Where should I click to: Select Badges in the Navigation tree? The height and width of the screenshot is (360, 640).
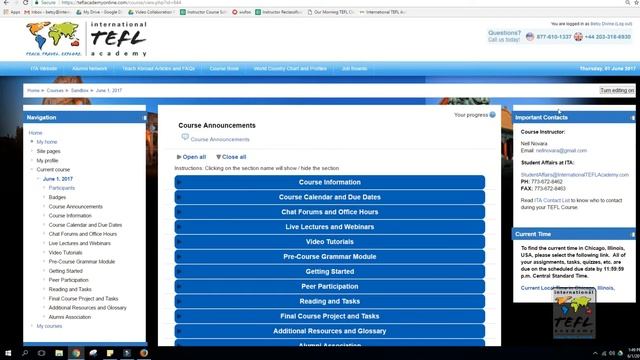pyautogui.click(x=57, y=197)
